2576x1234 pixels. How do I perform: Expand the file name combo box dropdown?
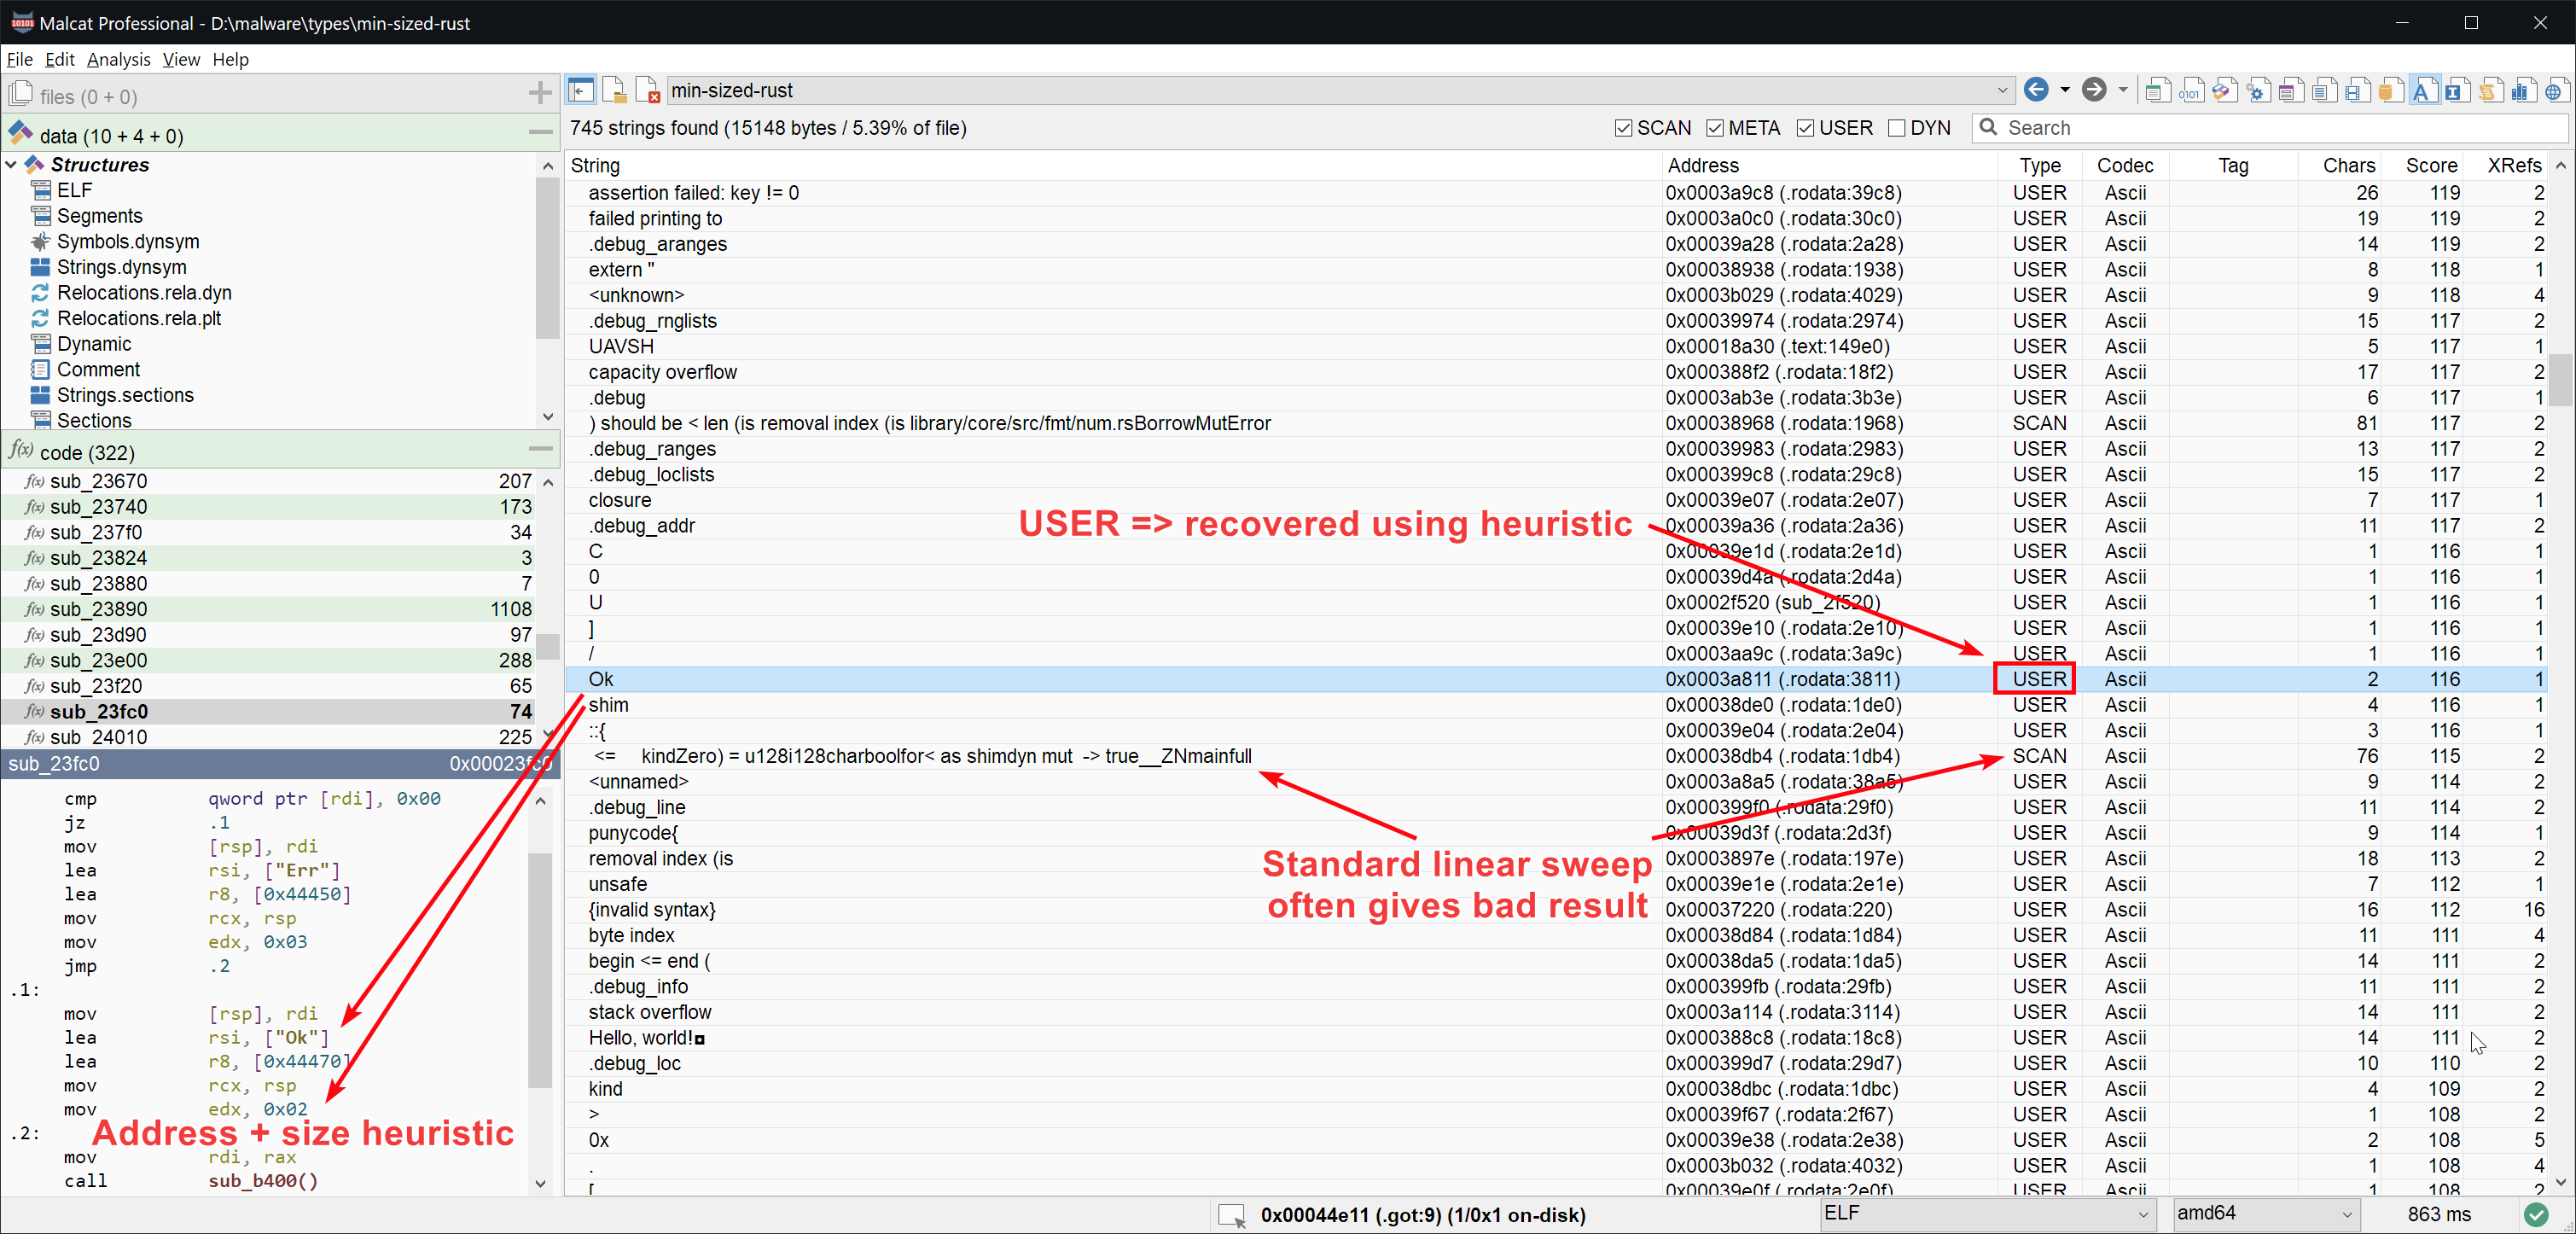click(2002, 90)
